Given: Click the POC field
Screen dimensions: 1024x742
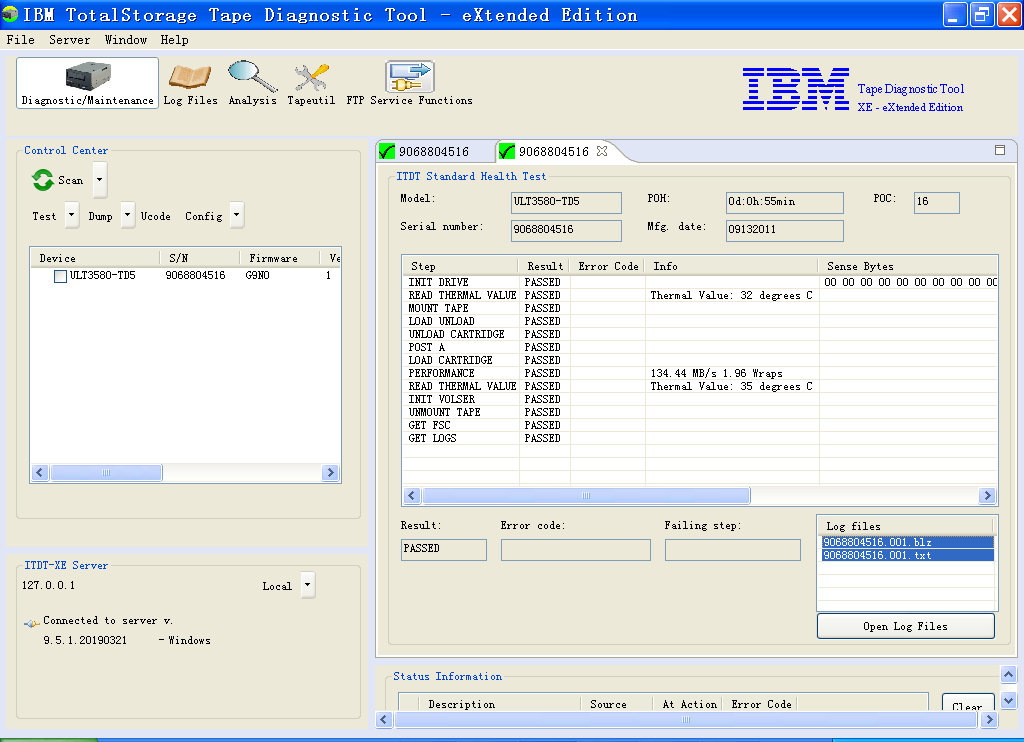Looking at the screenshot, I should pos(936,202).
